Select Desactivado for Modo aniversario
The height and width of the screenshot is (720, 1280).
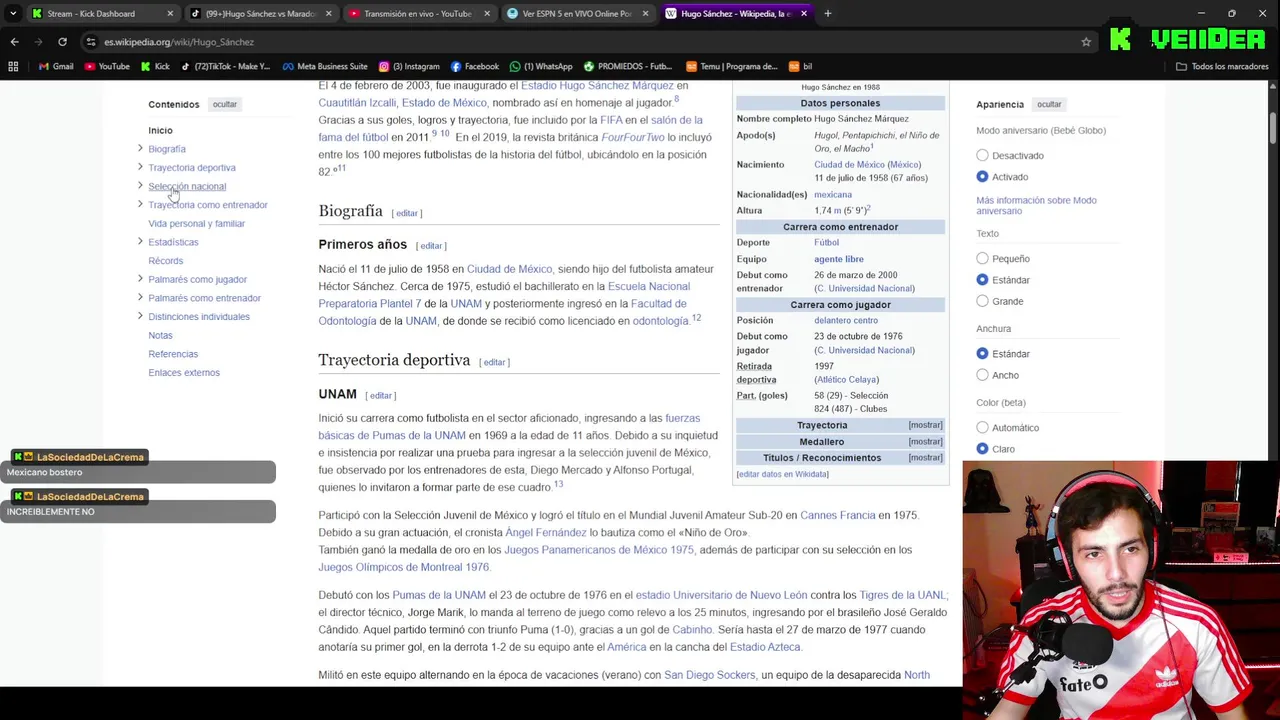(982, 156)
